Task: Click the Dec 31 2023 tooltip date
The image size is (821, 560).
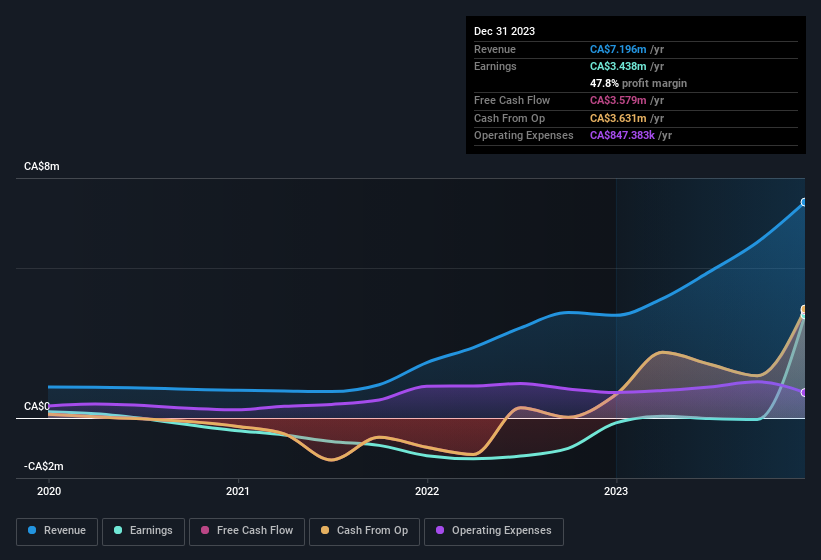Action: click(x=504, y=31)
